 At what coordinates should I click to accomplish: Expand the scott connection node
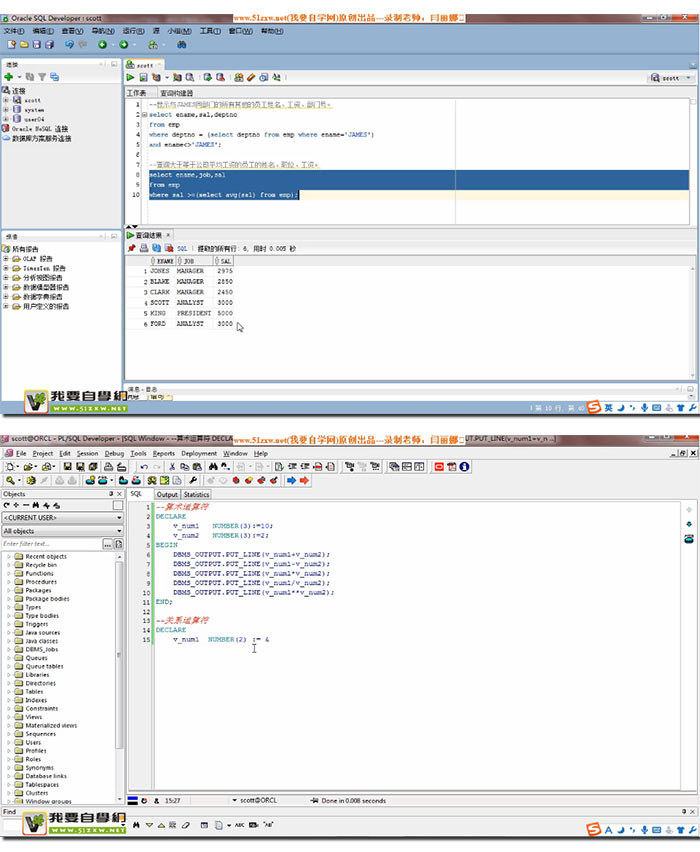pos(6,100)
